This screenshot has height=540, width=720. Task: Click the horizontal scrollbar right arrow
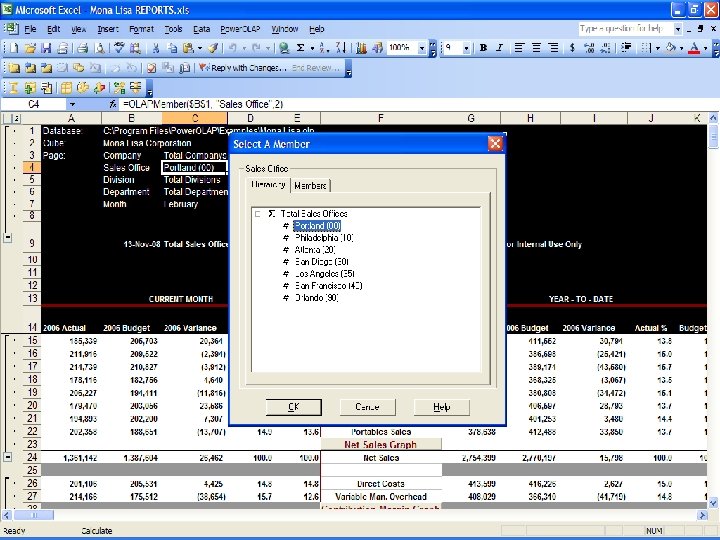703,515
